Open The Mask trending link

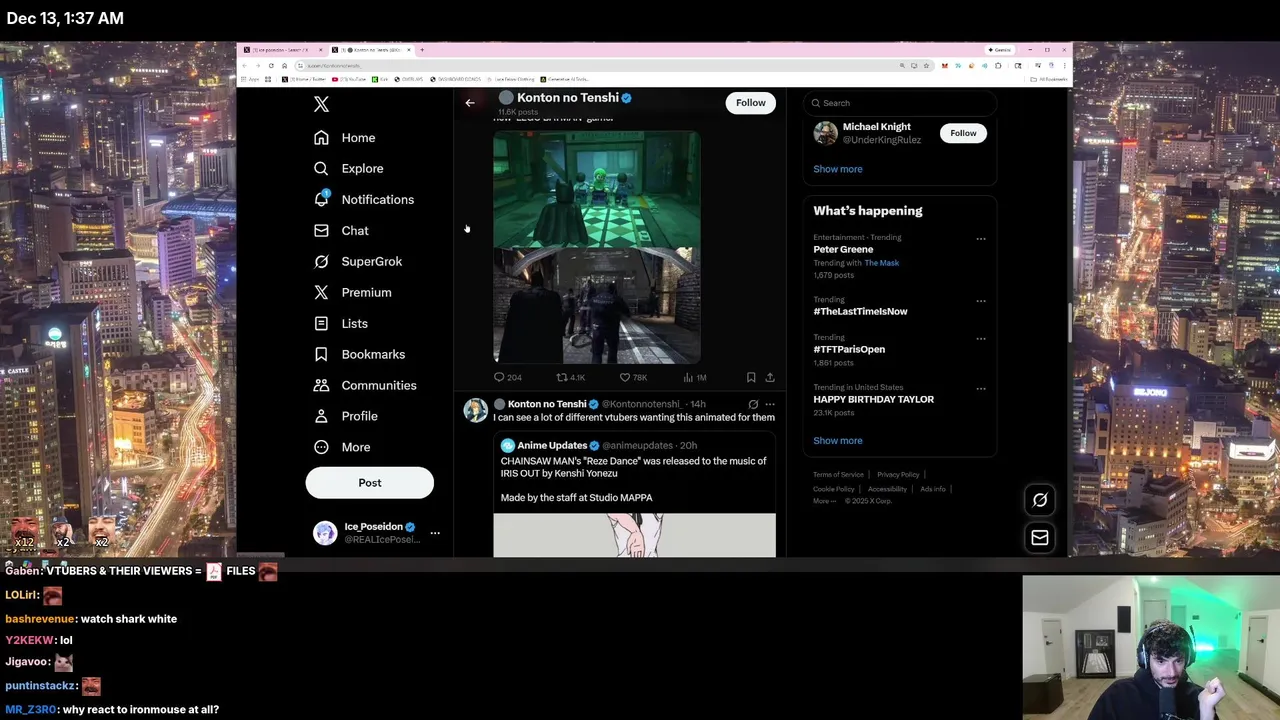[881, 263]
